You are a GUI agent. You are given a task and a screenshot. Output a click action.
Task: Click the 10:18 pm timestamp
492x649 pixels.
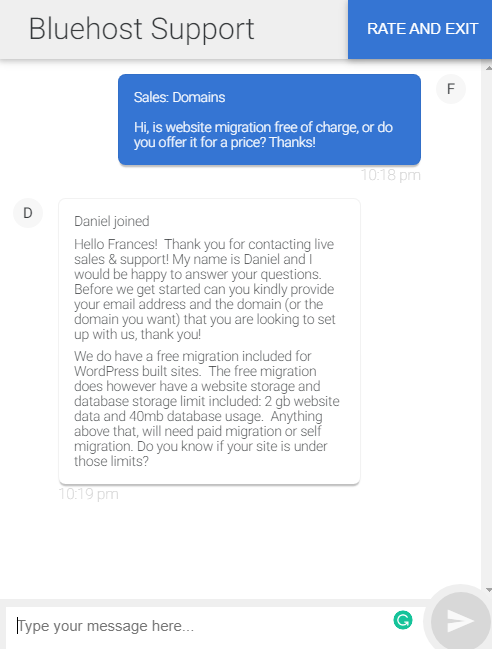[x=391, y=175]
